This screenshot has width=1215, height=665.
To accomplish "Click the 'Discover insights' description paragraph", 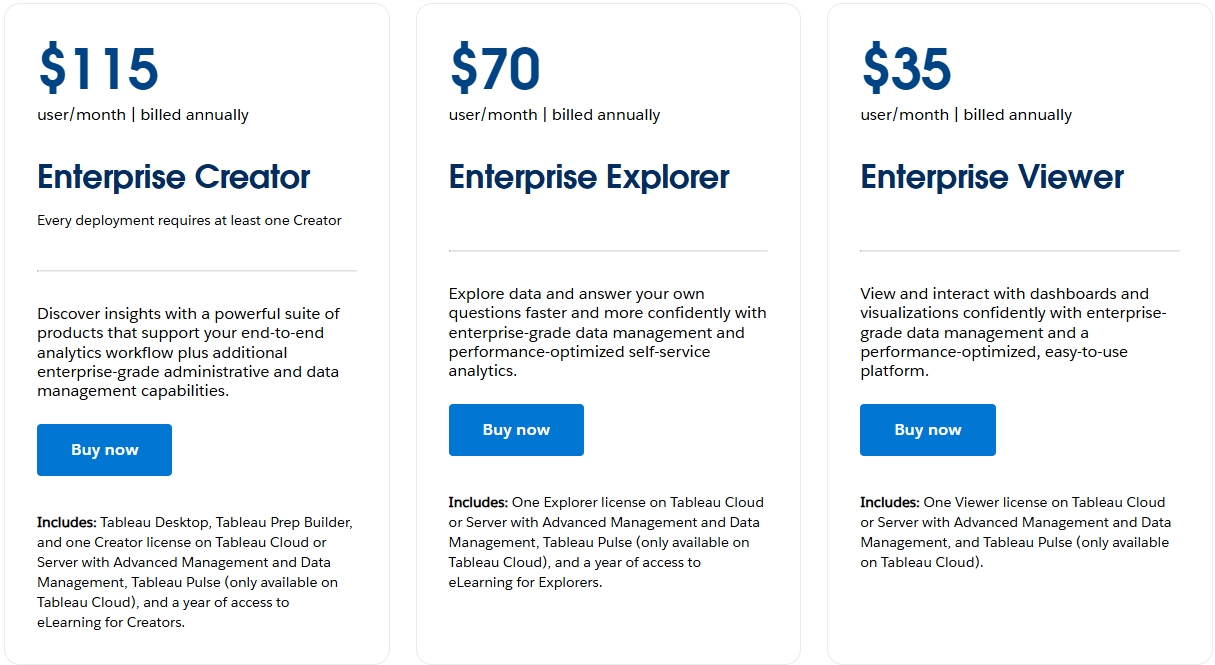I will (x=188, y=352).
